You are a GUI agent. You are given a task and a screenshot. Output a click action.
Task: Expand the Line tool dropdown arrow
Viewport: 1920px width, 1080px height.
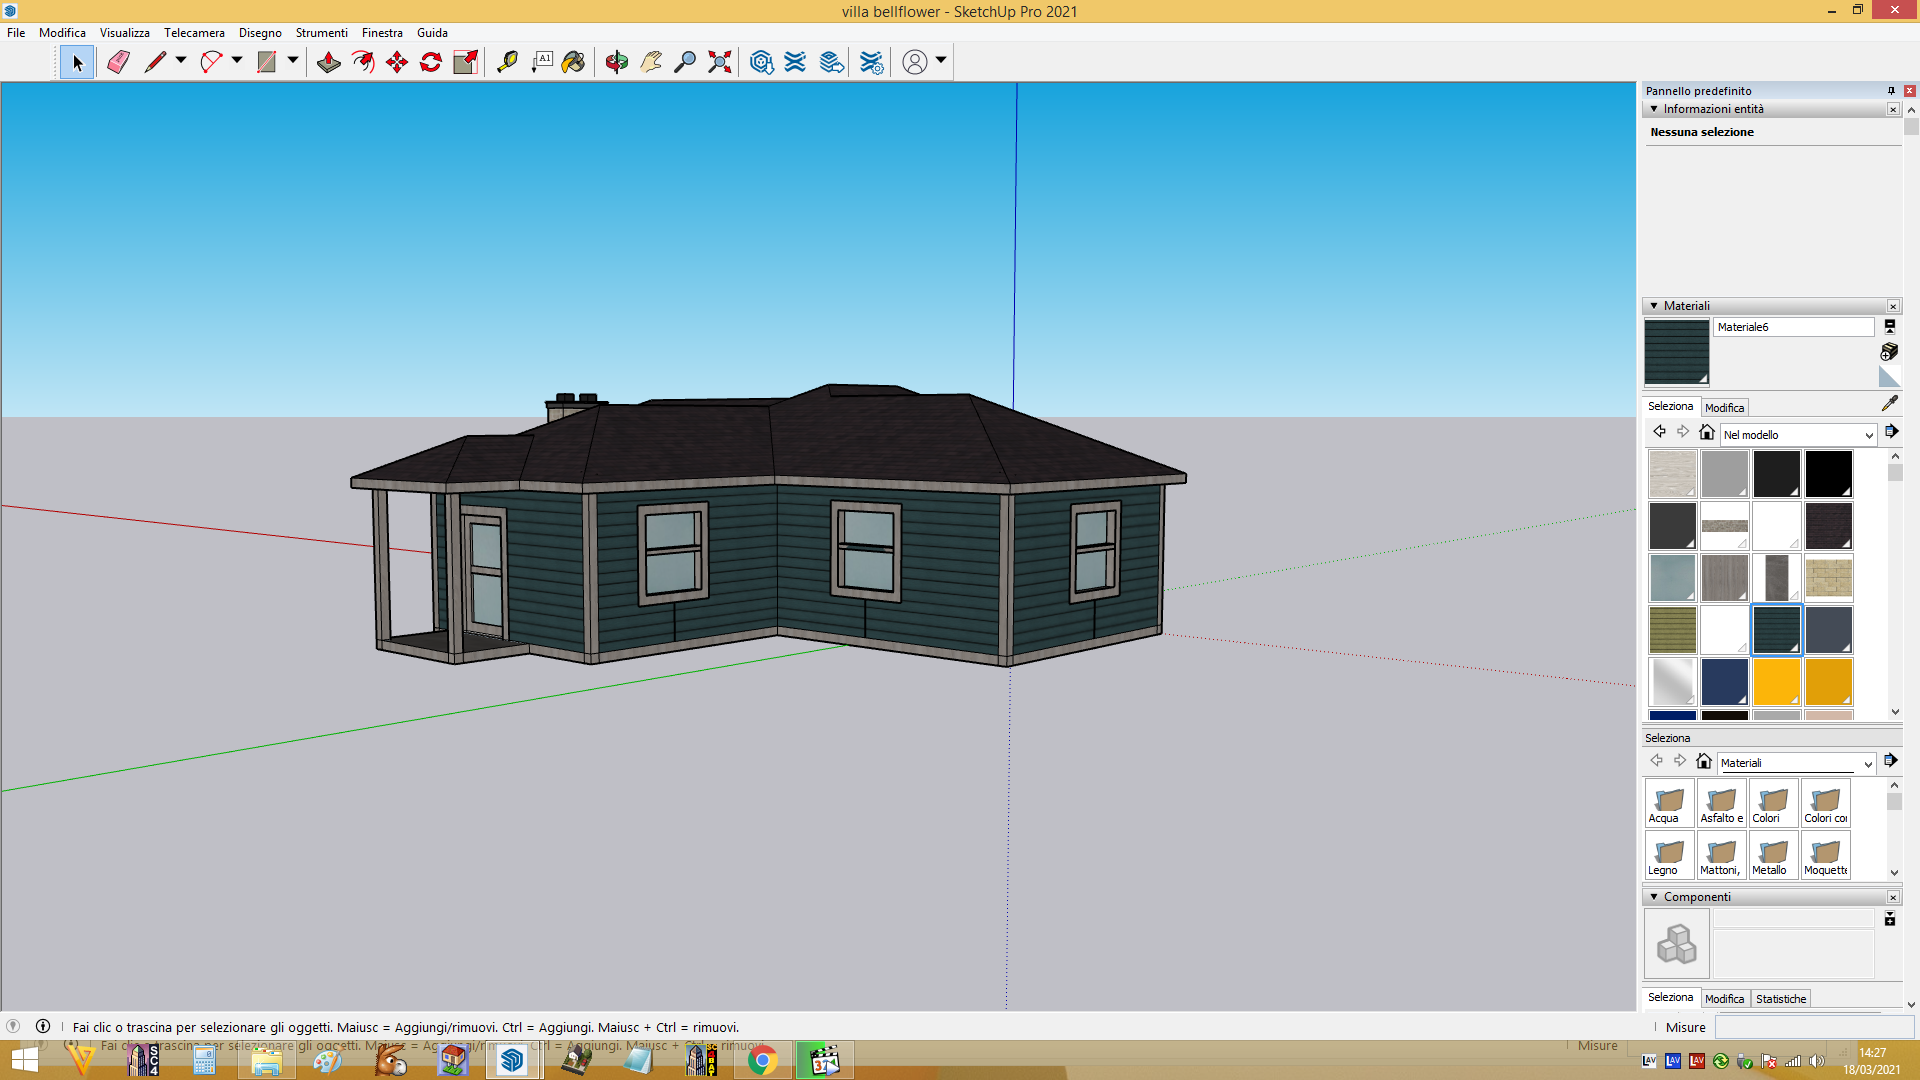pos(181,61)
